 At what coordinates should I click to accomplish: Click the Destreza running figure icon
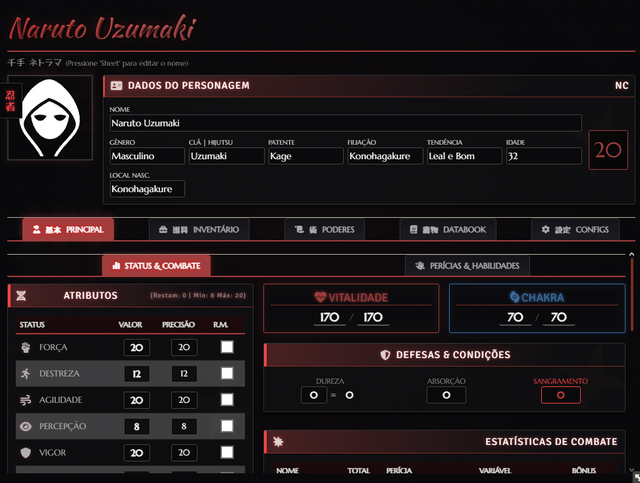(26, 374)
